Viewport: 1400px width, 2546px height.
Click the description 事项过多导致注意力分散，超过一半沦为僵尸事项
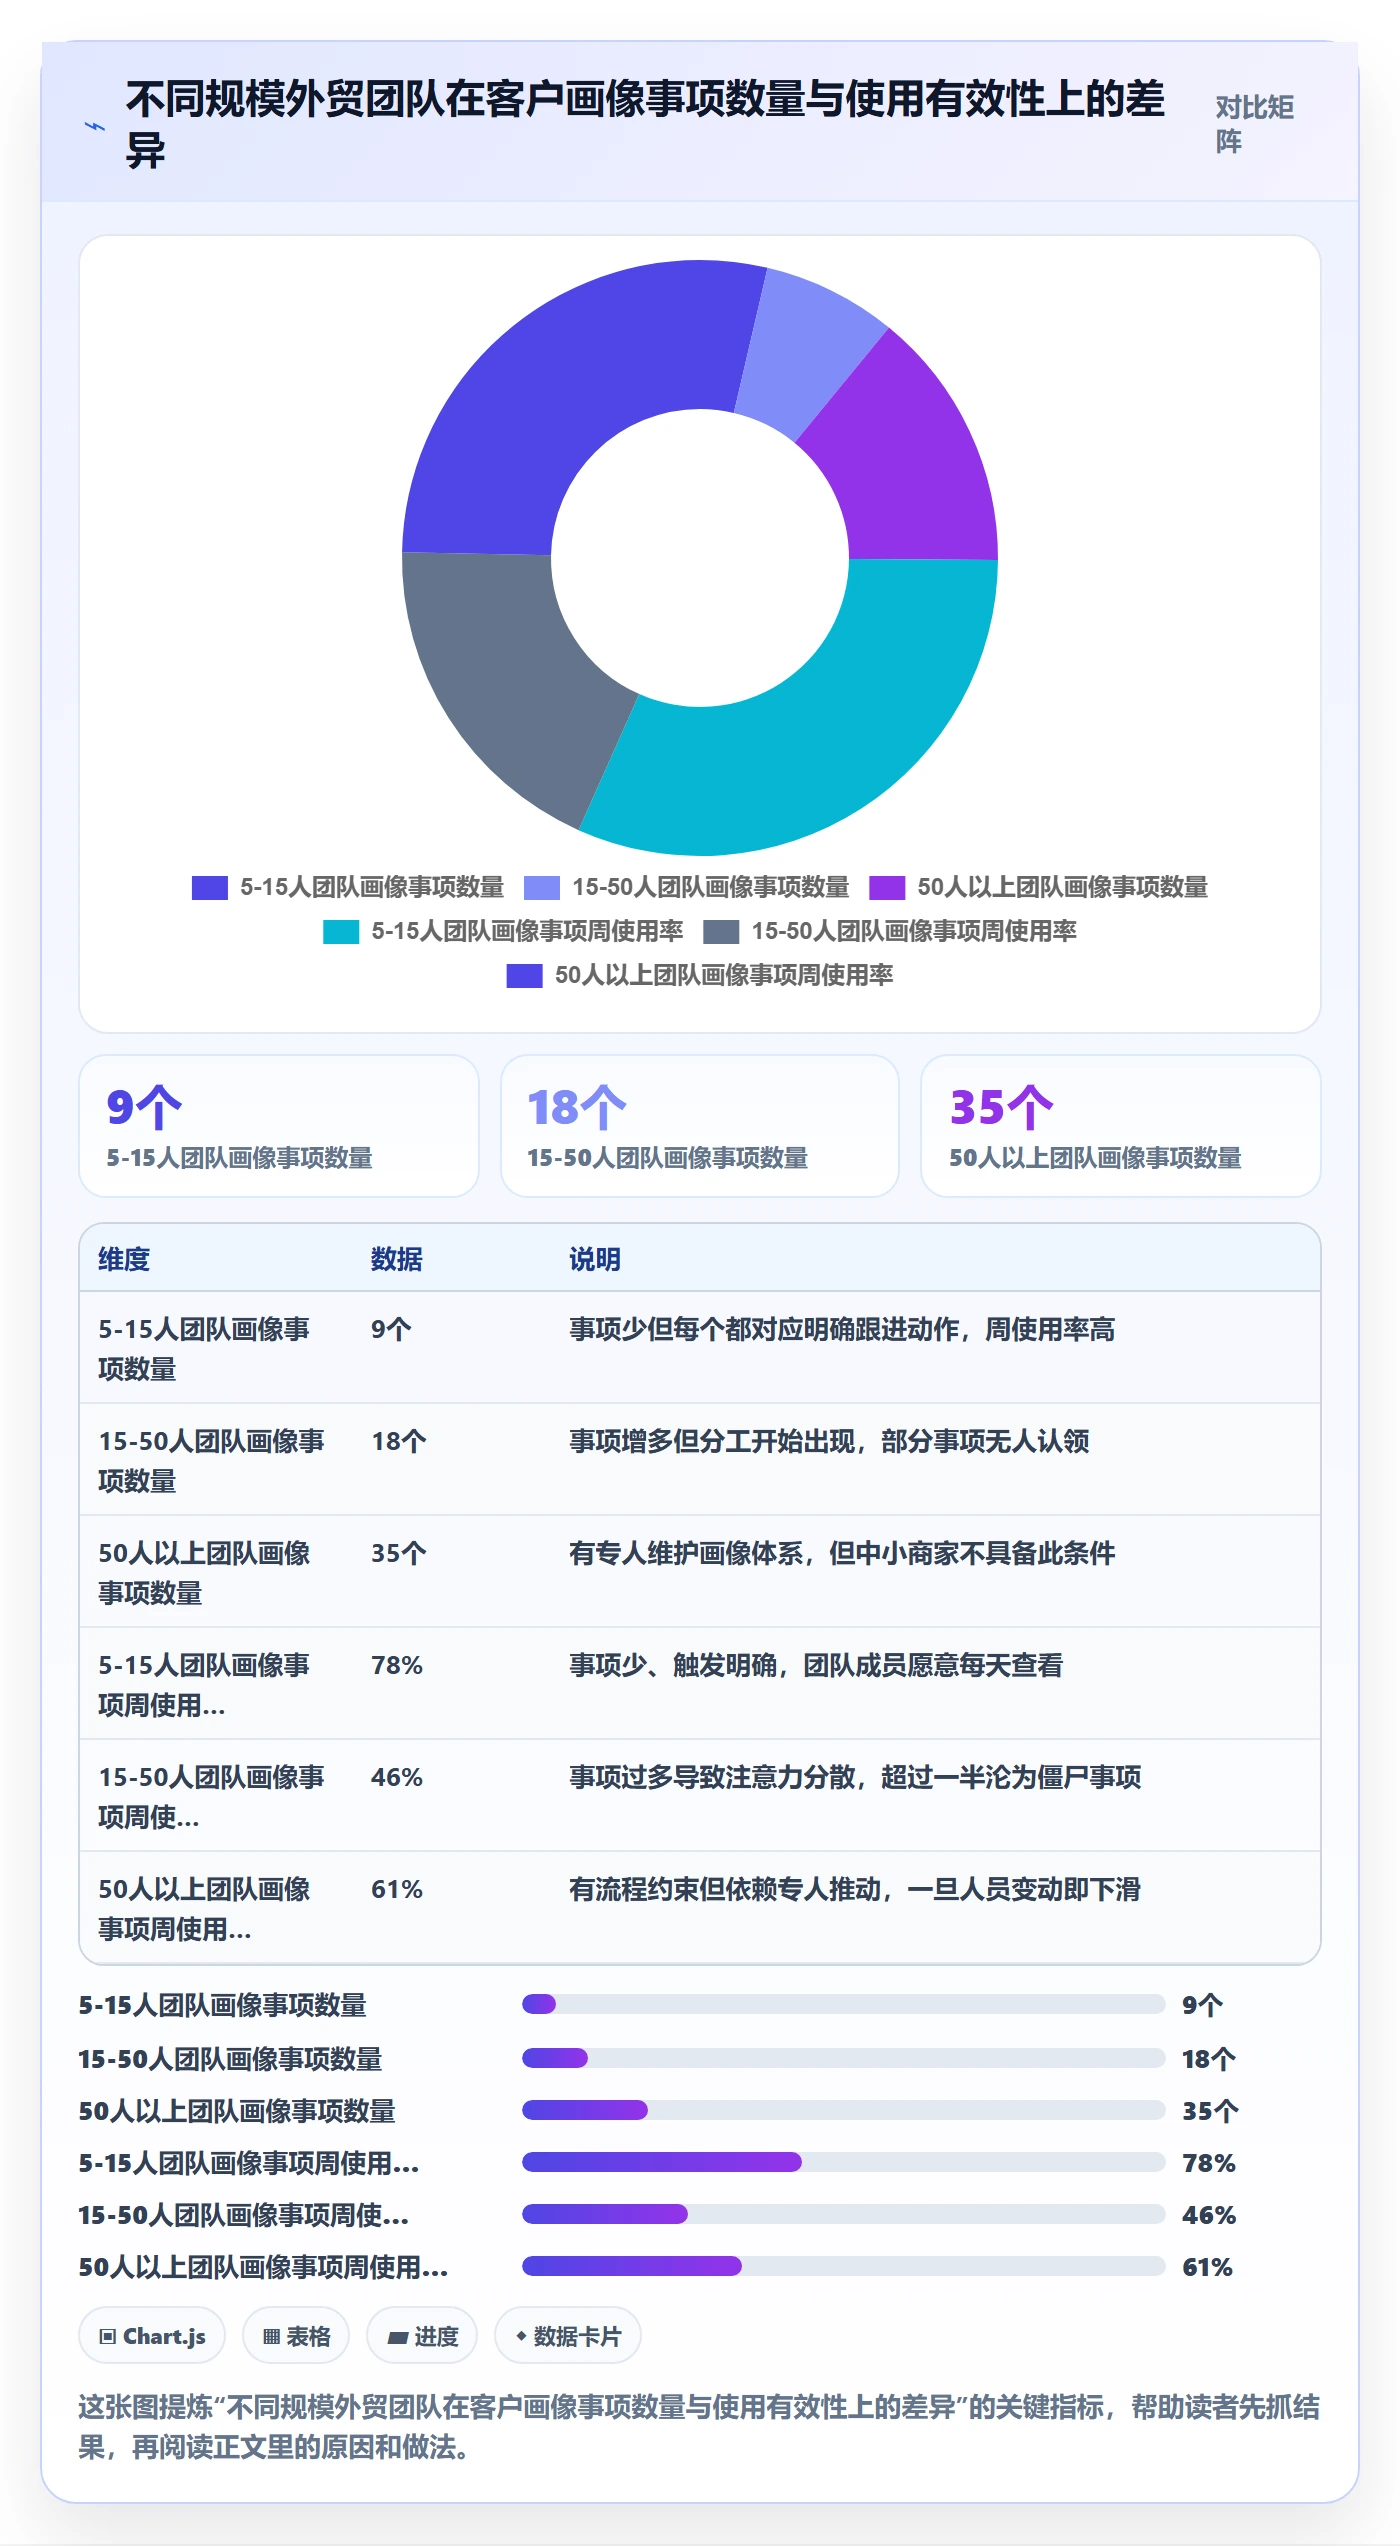tap(855, 1777)
